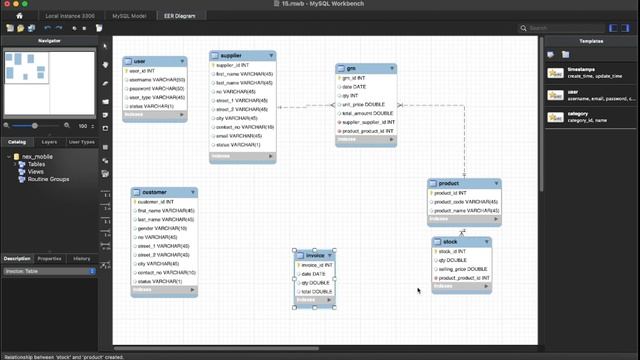Select the place new view tool
Viewport: 640px width, 360px height.
(105, 160)
